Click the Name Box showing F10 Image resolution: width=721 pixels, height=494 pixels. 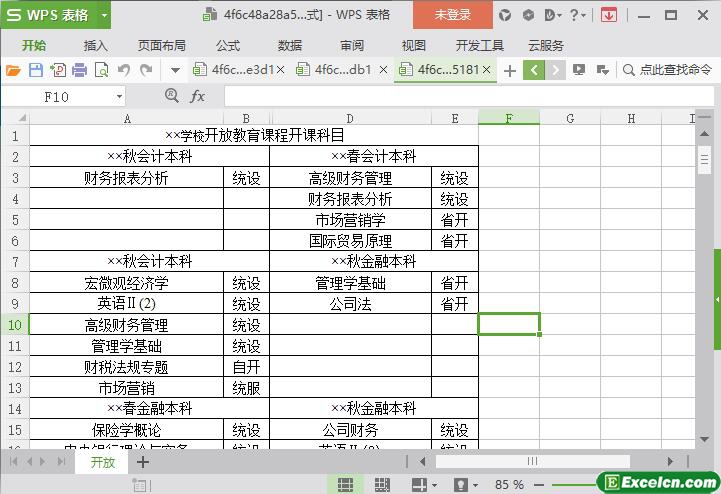[57, 97]
